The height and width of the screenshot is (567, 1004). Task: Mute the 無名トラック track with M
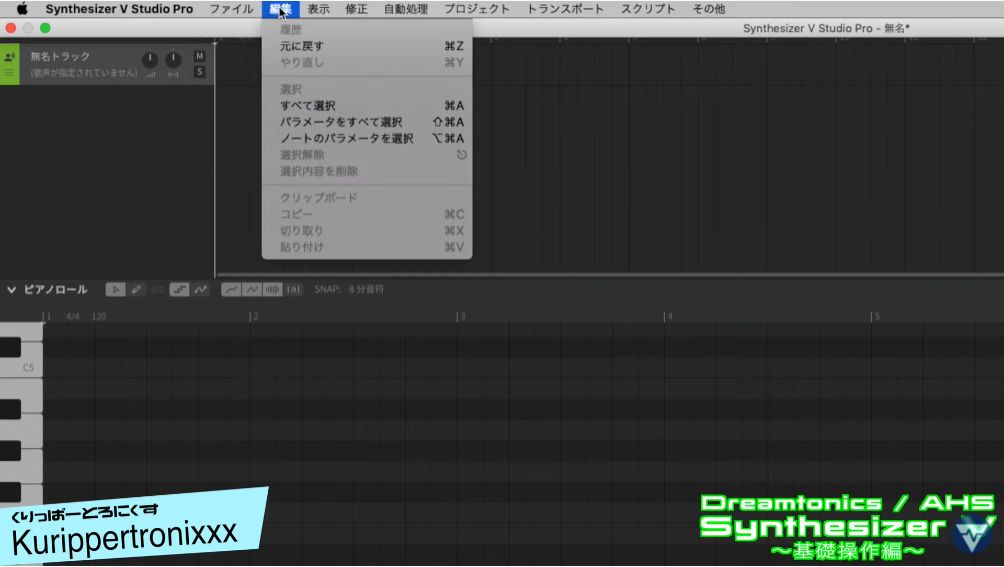(x=200, y=56)
